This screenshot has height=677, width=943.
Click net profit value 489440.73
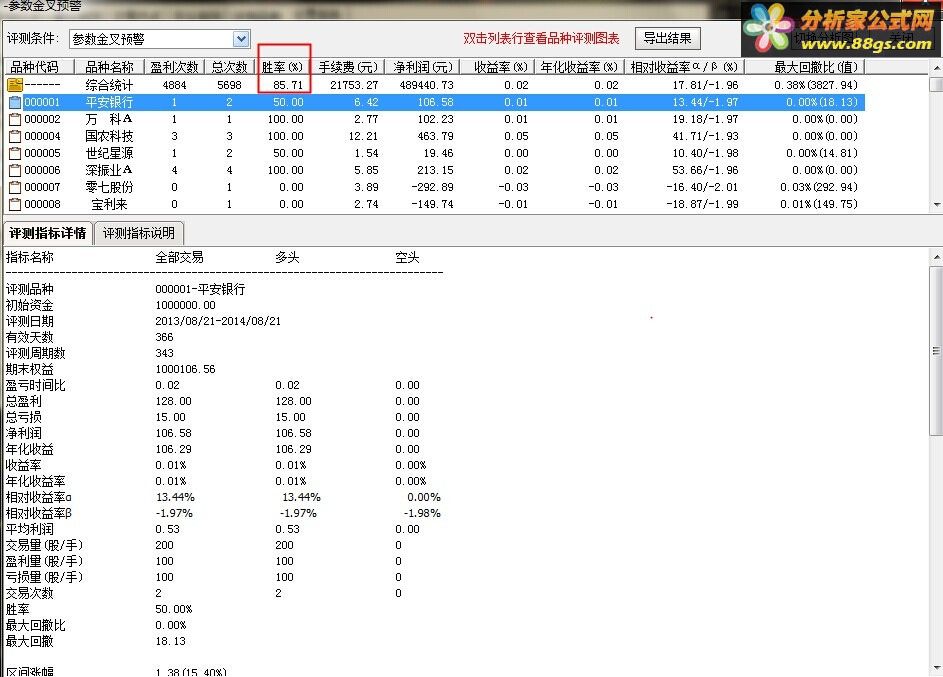click(x=426, y=85)
